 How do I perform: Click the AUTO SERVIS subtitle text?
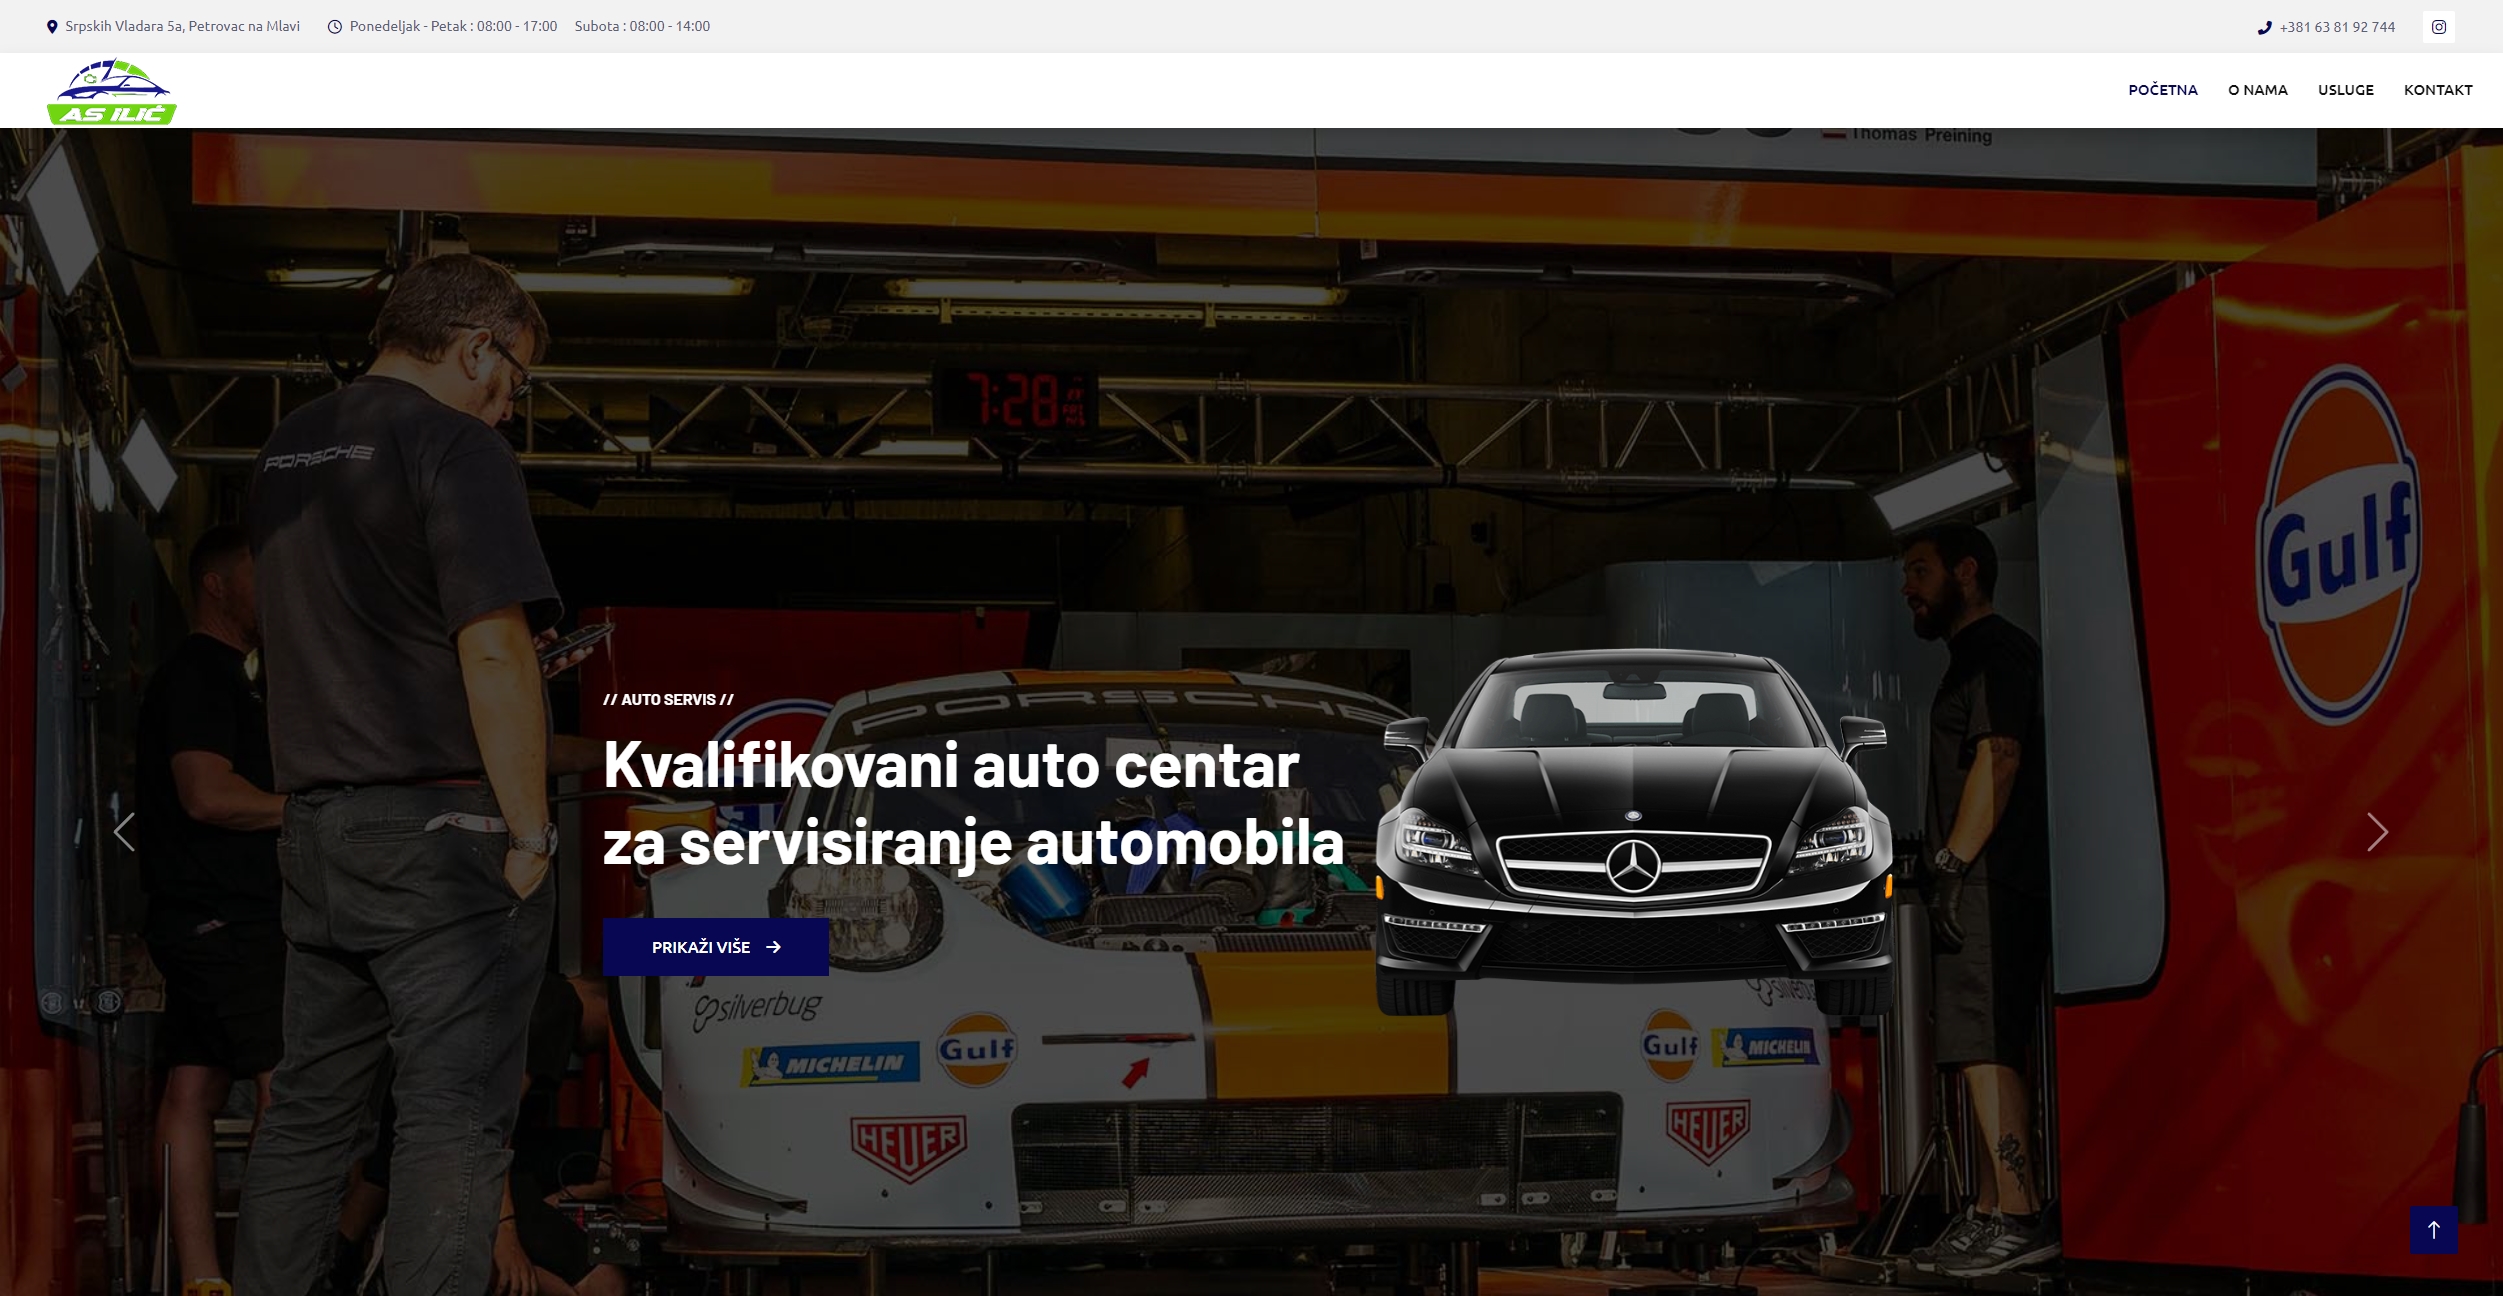pyautogui.click(x=668, y=699)
